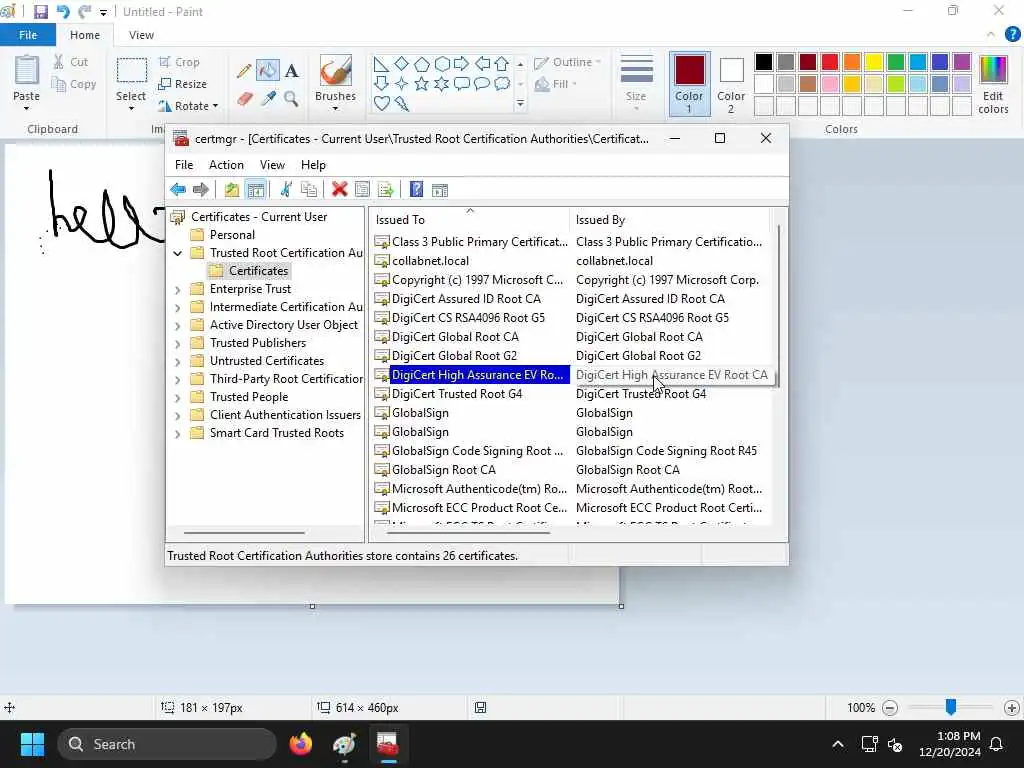Expand the Trusted People node
The width and height of the screenshot is (1024, 768).
coord(178,397)
